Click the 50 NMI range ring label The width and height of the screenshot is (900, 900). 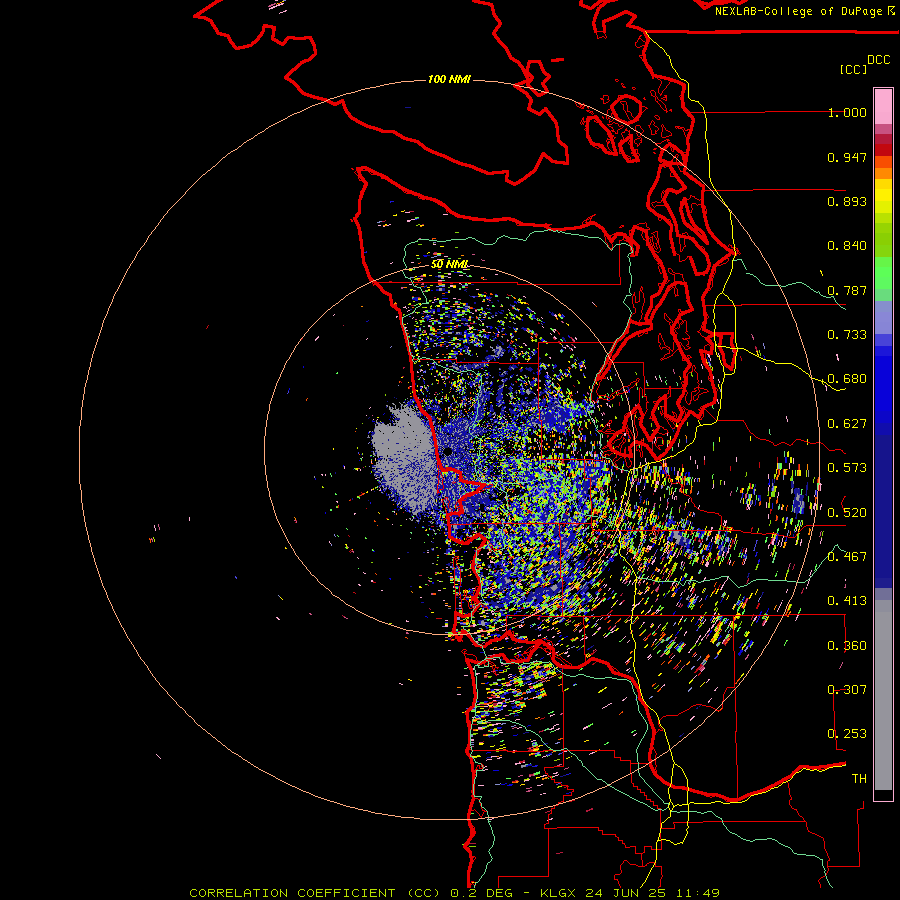pos(449,264)
